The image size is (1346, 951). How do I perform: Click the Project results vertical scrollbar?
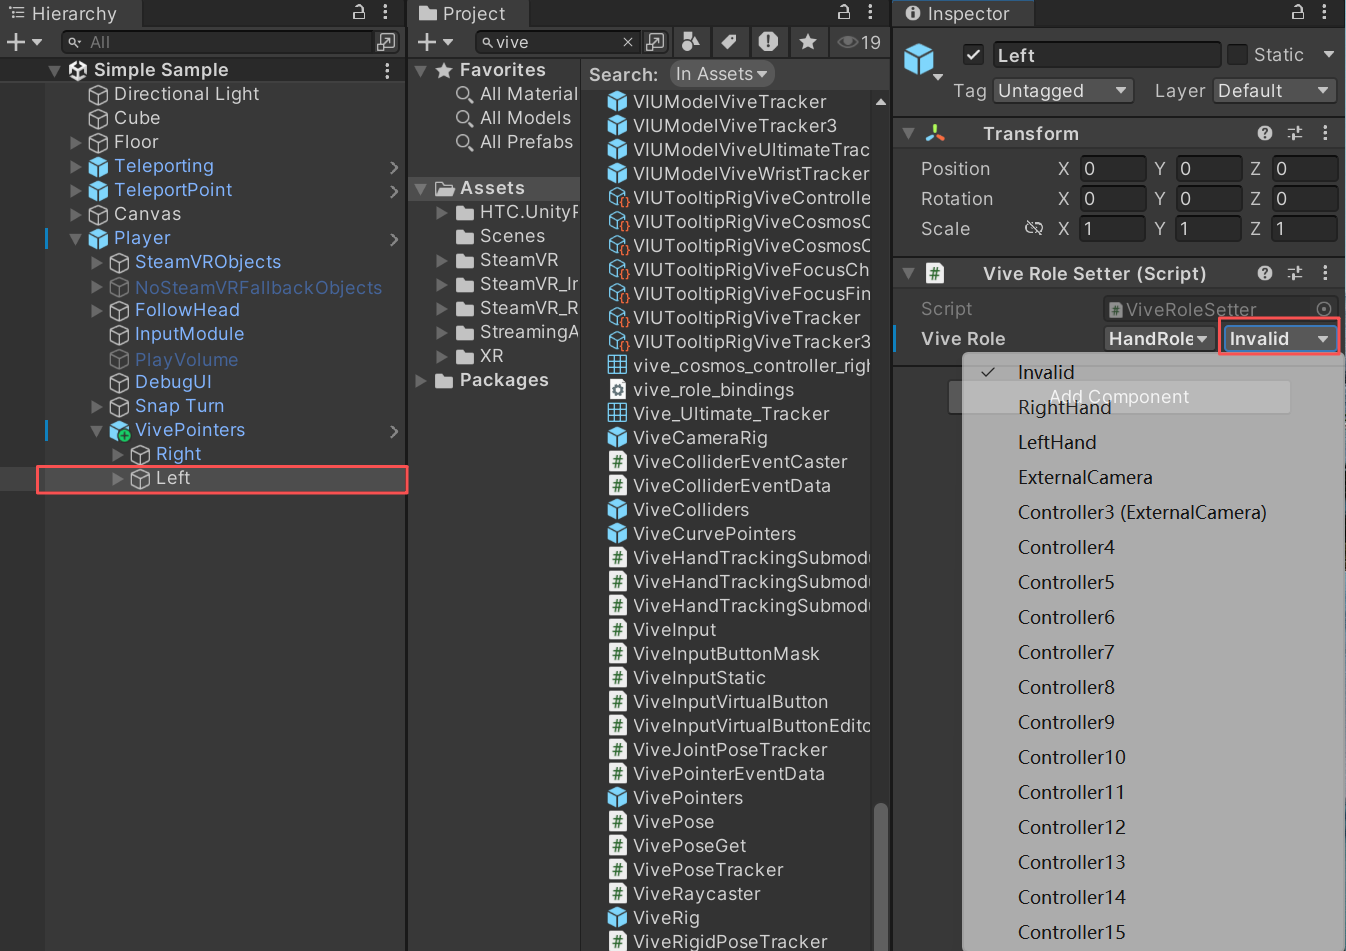tap(880, 876)
